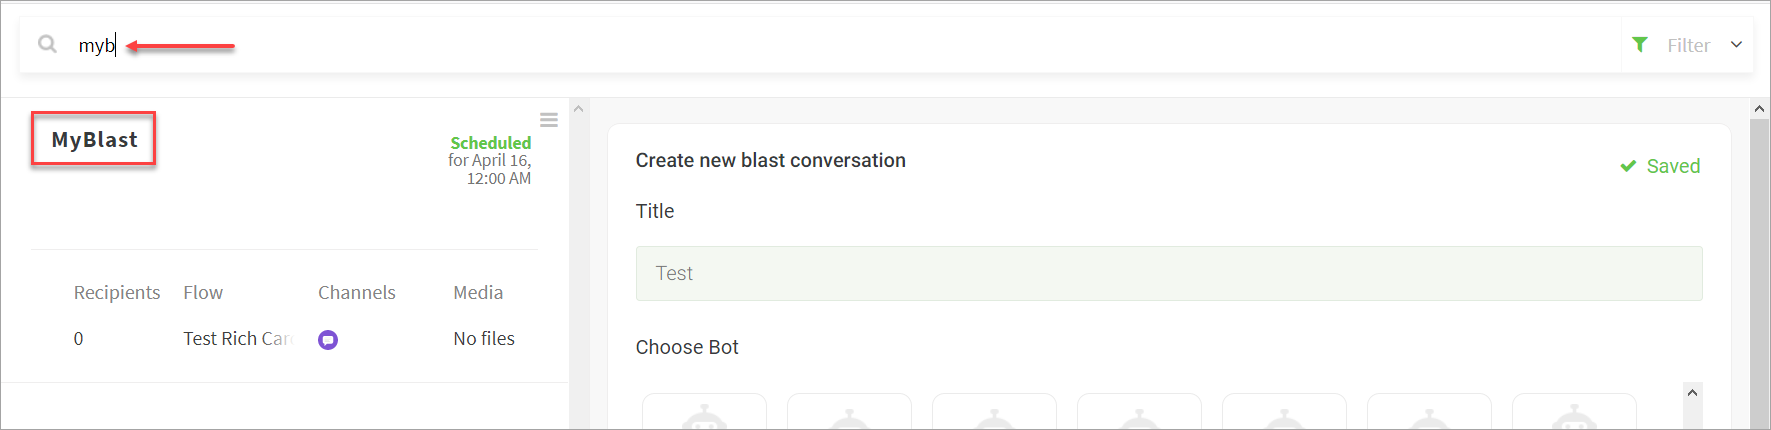This screenshot has height=430, width=1771.
Task: Click the page scrollbar up arrow
Action: point(1760,108)
